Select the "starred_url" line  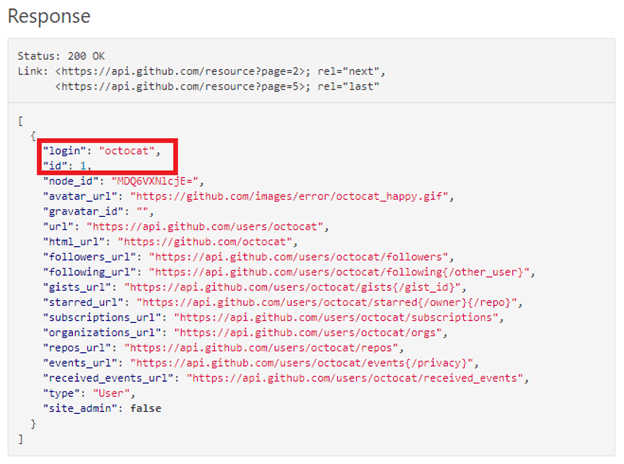click(283, 302)
